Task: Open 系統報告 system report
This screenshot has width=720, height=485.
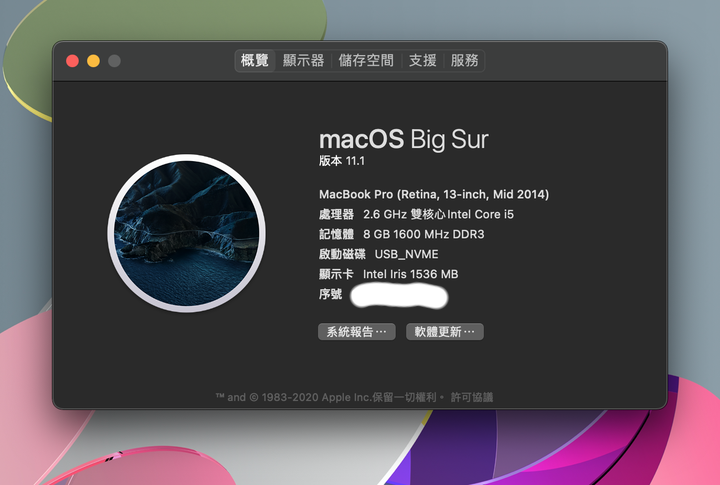Action: [357, 332]
